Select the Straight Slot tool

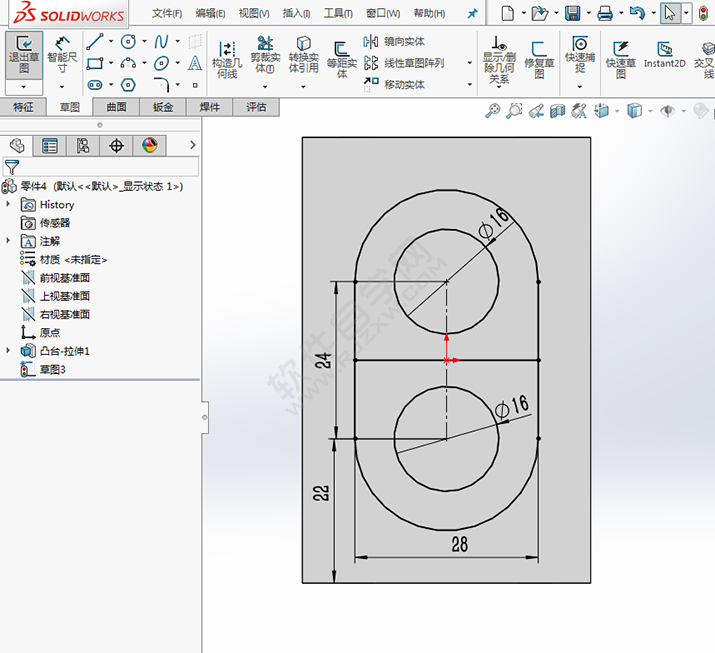(95, 85)
